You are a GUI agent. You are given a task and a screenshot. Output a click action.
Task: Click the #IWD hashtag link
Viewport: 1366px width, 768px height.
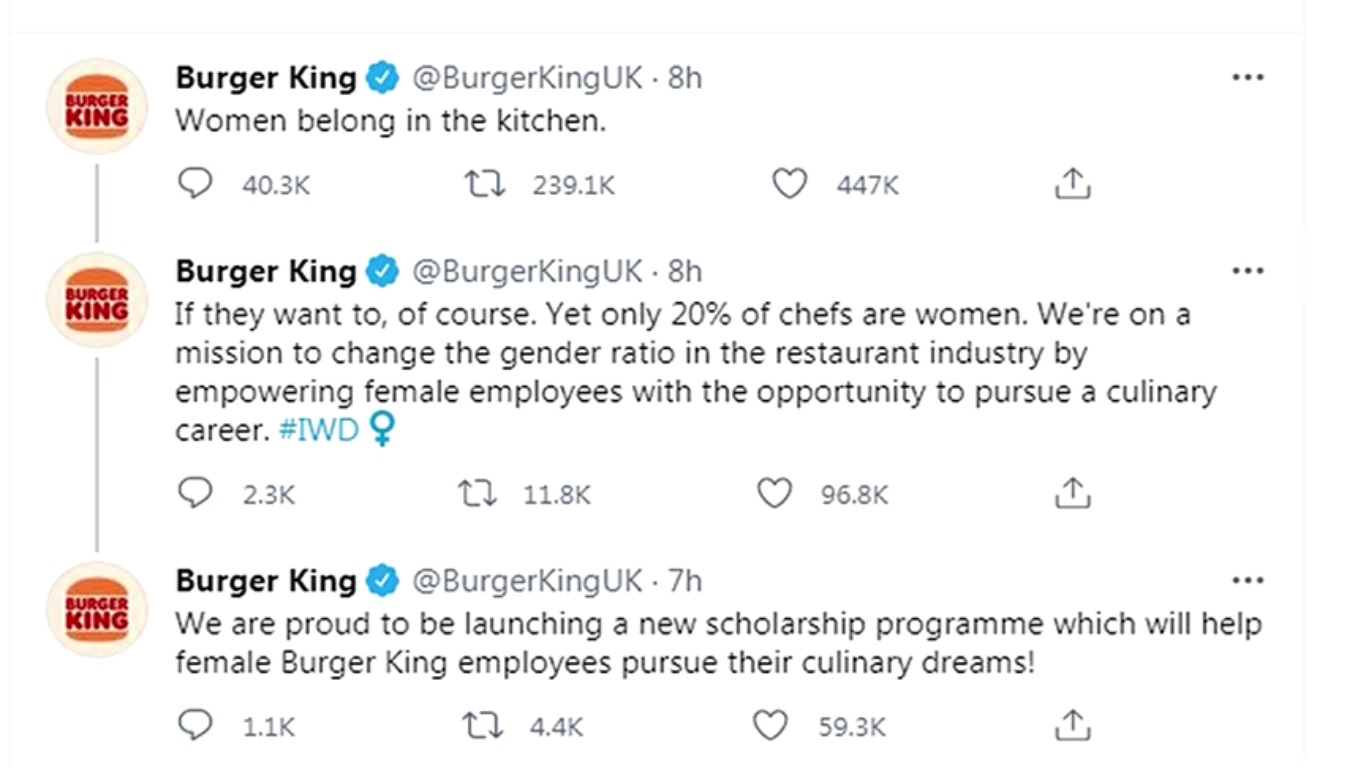point(318,430)
